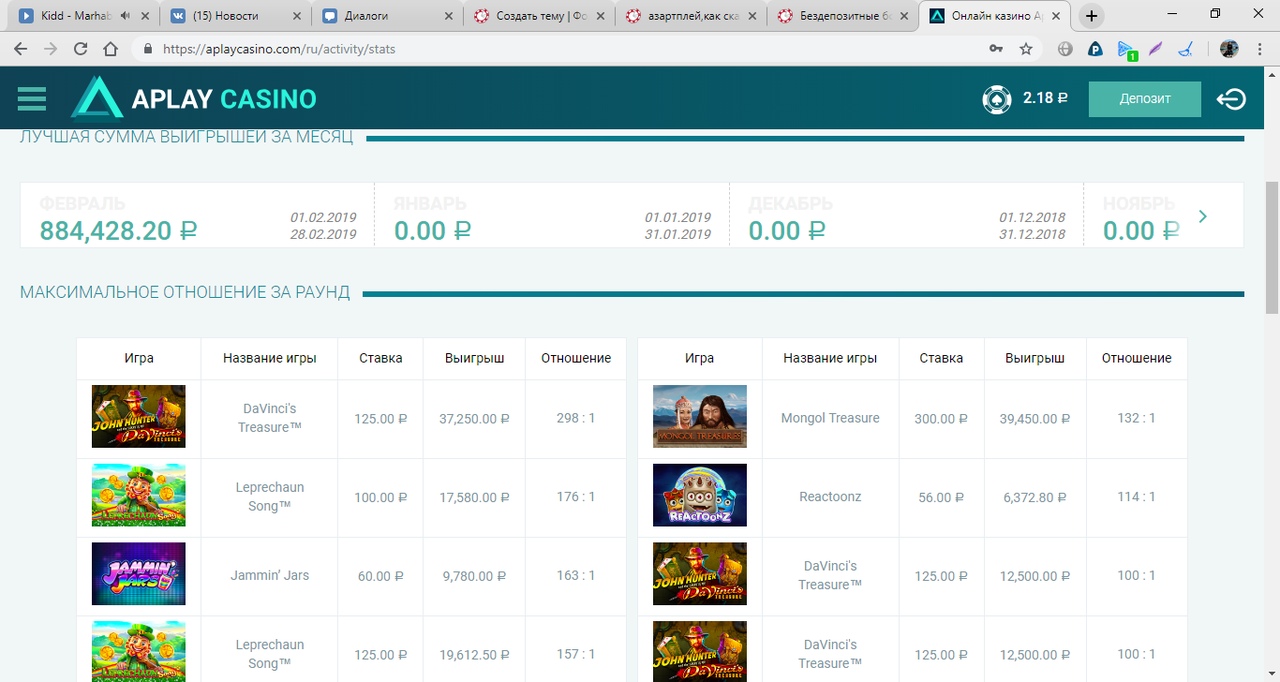Click the 132 : 1 ratio cell
The image size is (1280, 682).
click(1136, 418)
